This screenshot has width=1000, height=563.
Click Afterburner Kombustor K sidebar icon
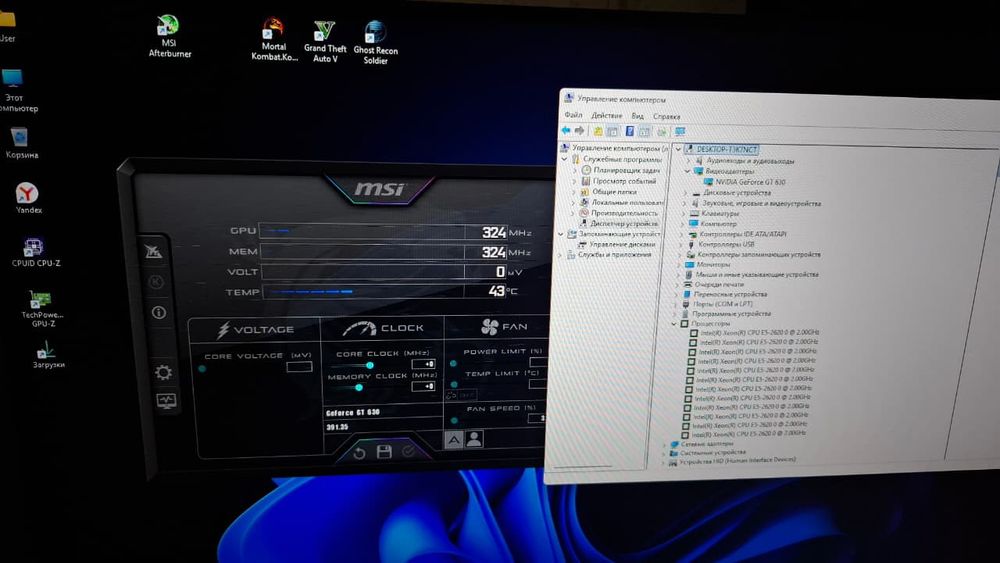click(x=156, y=282)
